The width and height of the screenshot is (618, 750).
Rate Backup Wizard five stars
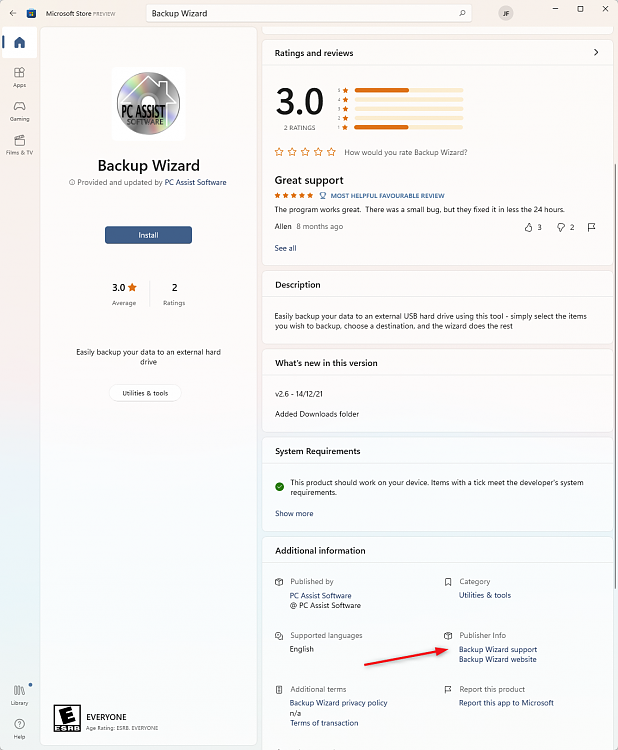(x=331, y=152)
